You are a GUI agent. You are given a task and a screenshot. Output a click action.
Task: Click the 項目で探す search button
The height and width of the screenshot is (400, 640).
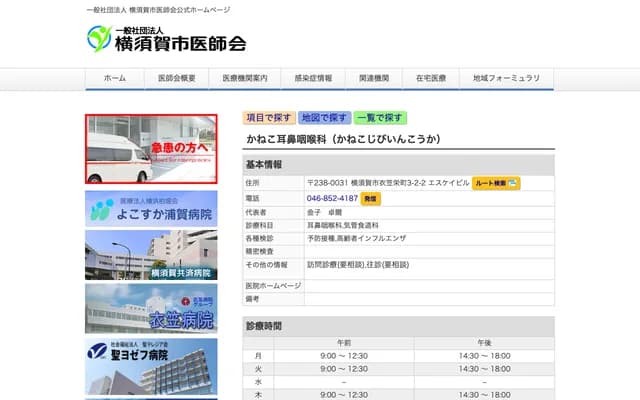click(269, 118)
